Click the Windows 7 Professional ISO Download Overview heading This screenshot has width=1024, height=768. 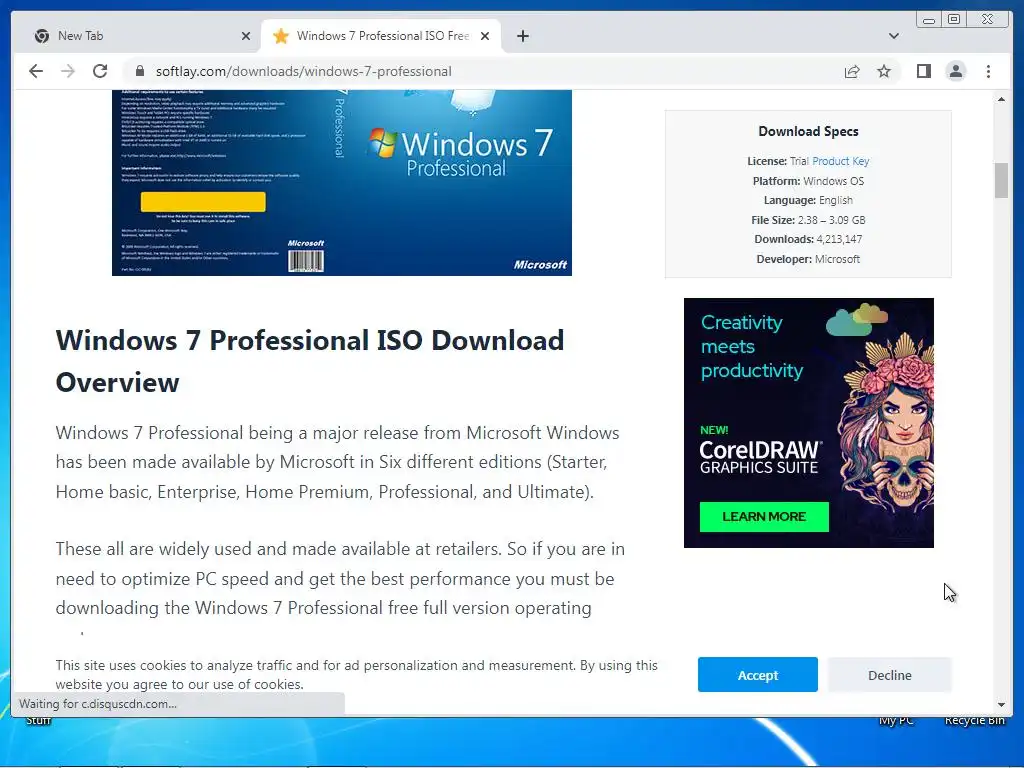(310, 361)
